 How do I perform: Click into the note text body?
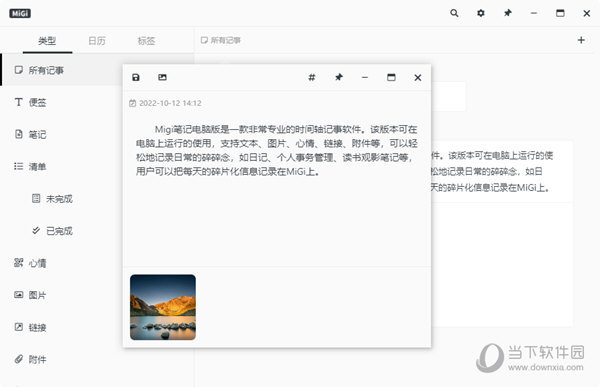[277, 150]
